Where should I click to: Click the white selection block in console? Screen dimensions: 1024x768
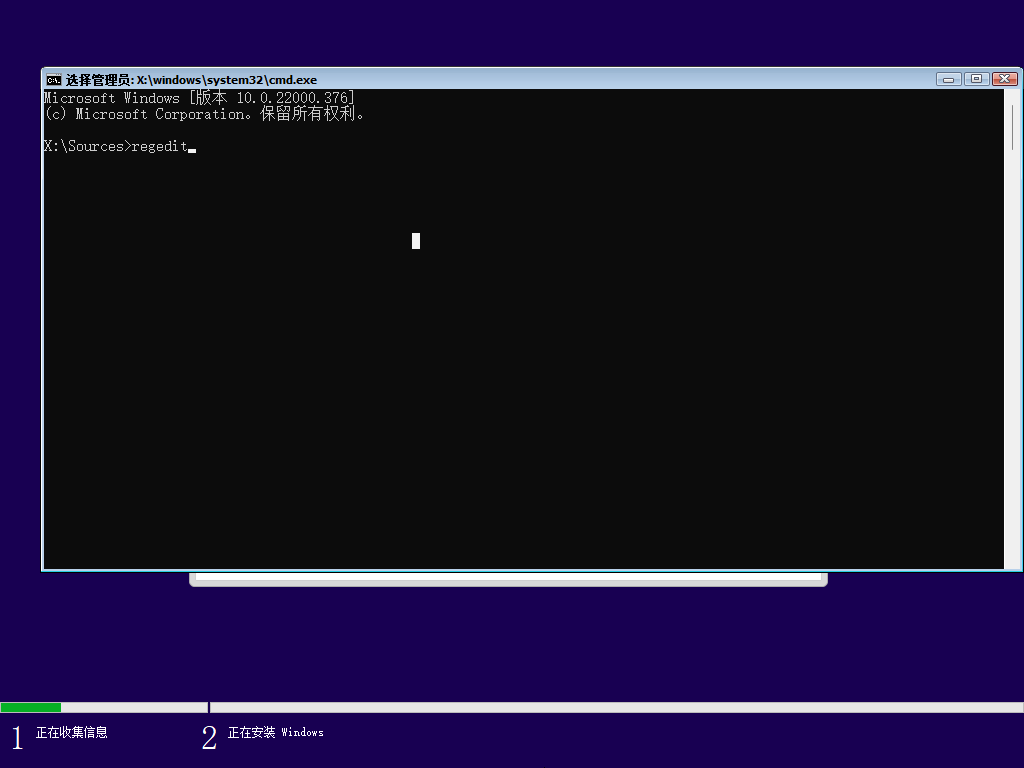(x=416, y=241)
